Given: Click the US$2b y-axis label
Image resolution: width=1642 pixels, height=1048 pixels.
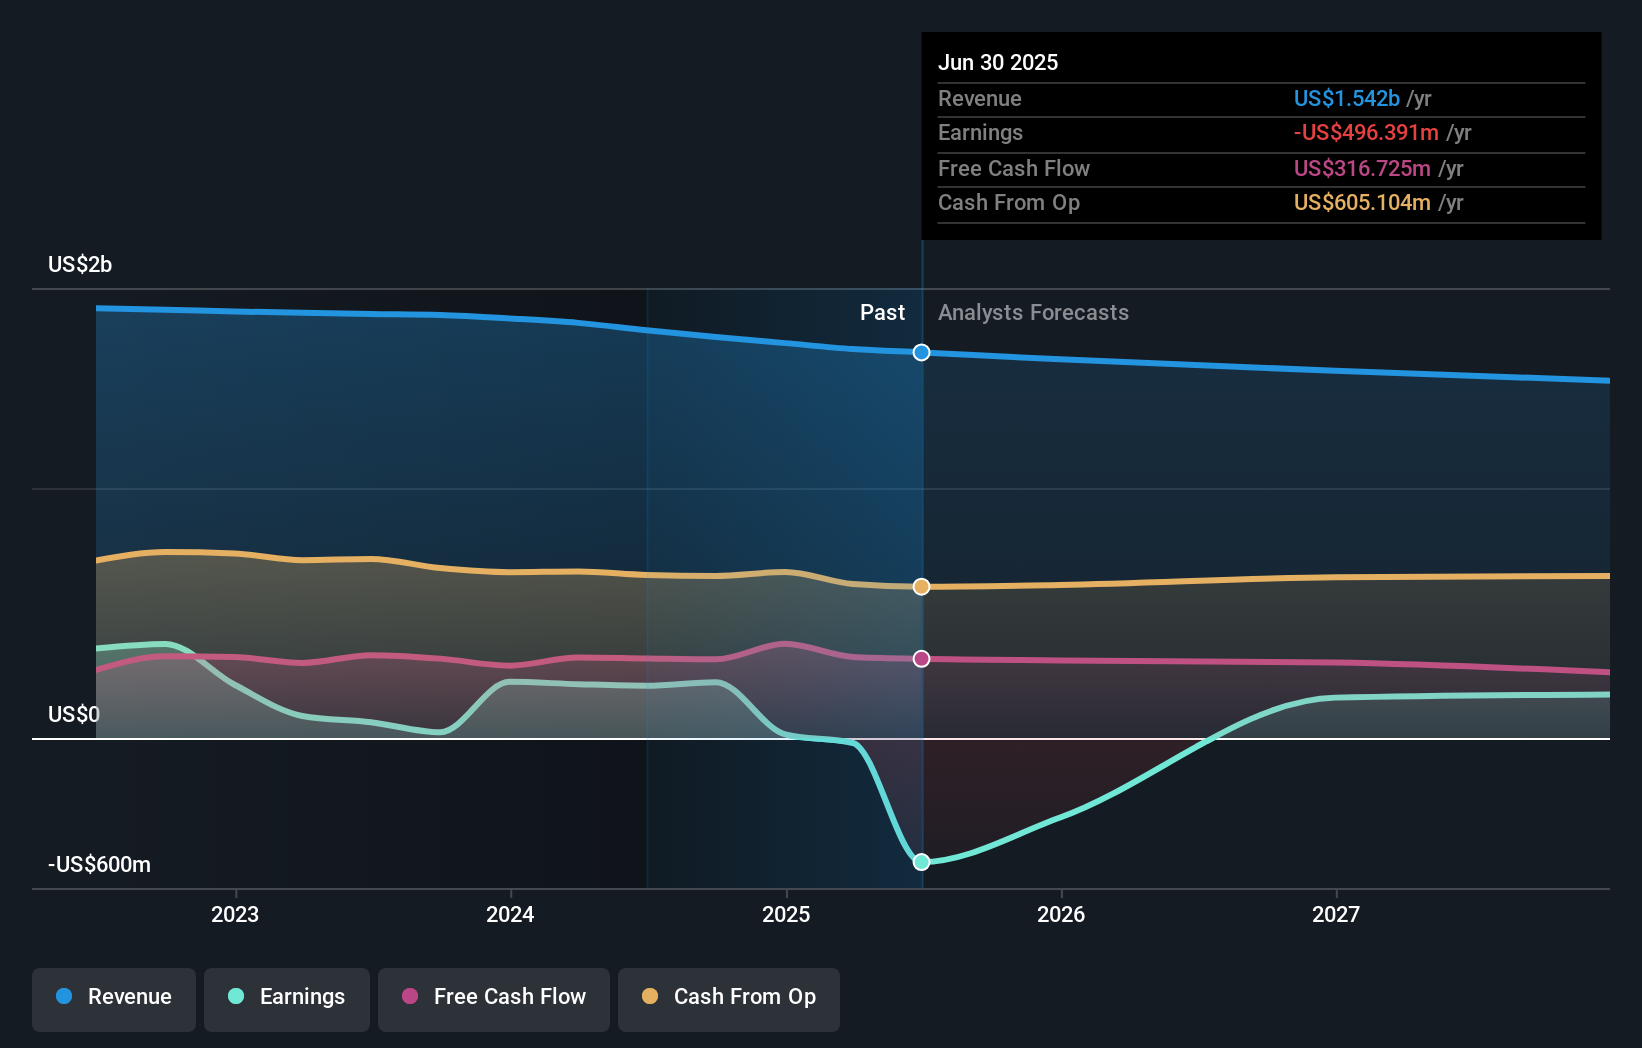Looking at the screenshot, I should [80, 265].
